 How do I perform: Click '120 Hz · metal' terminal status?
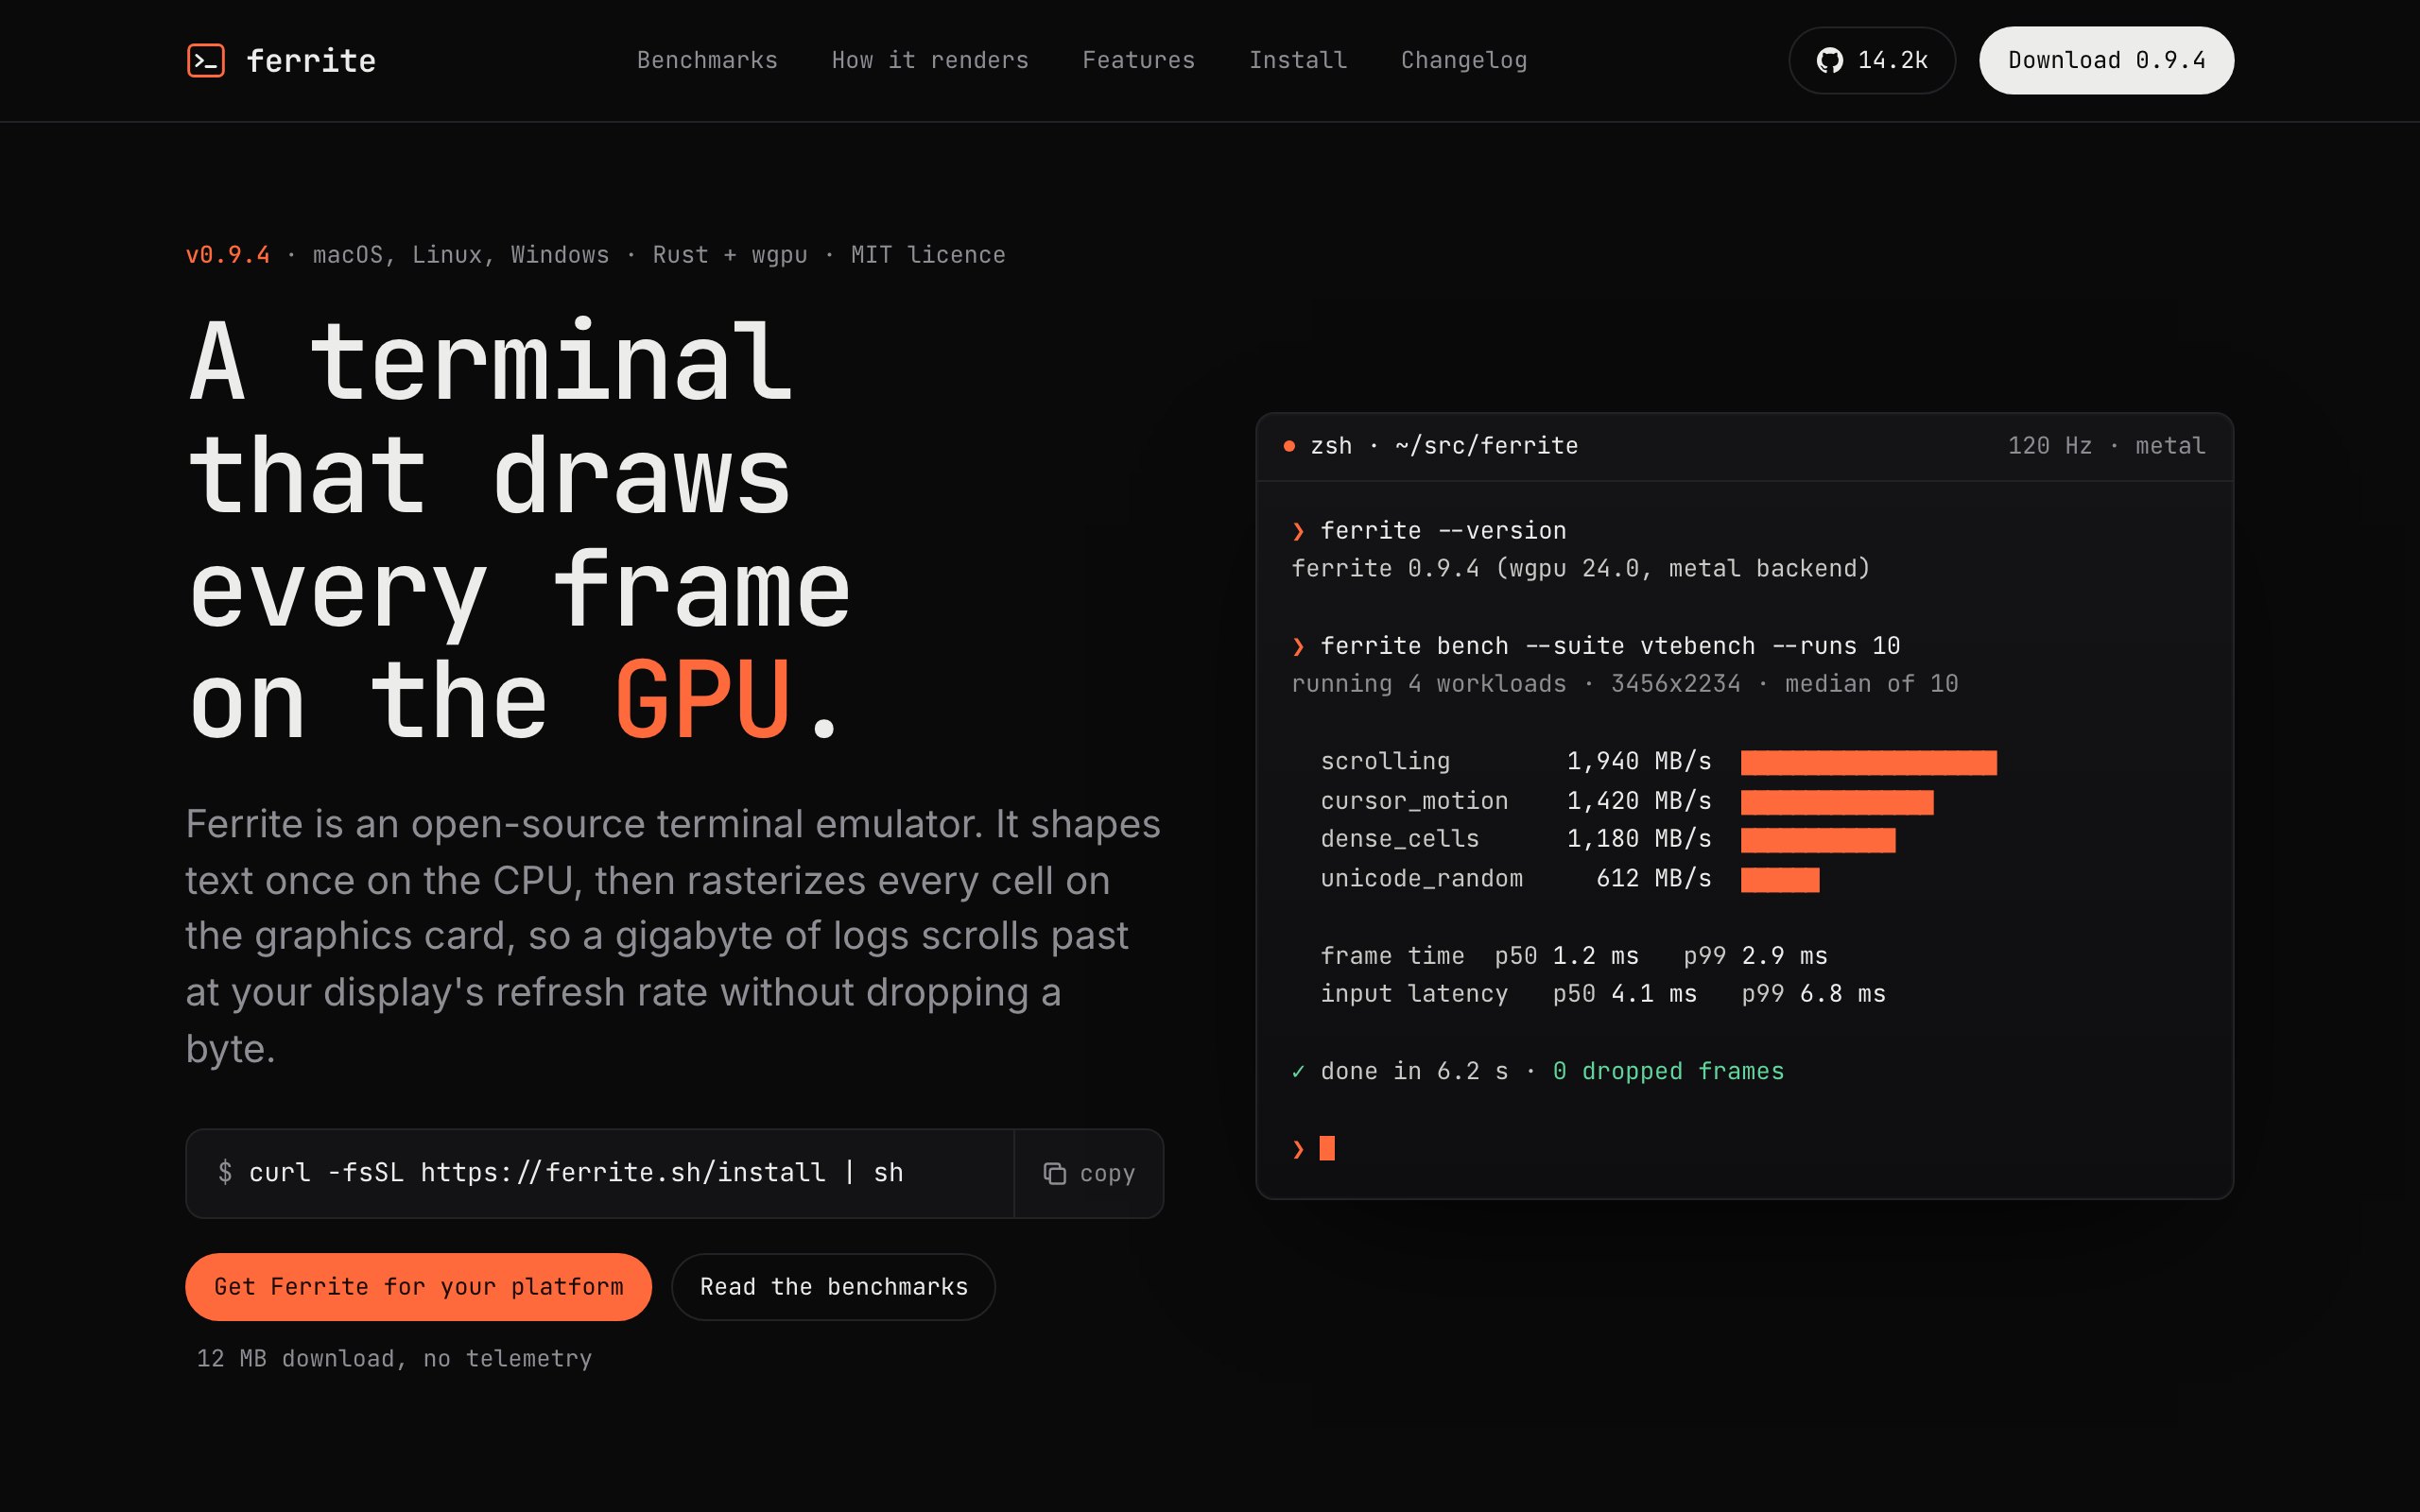[2106, 446]
